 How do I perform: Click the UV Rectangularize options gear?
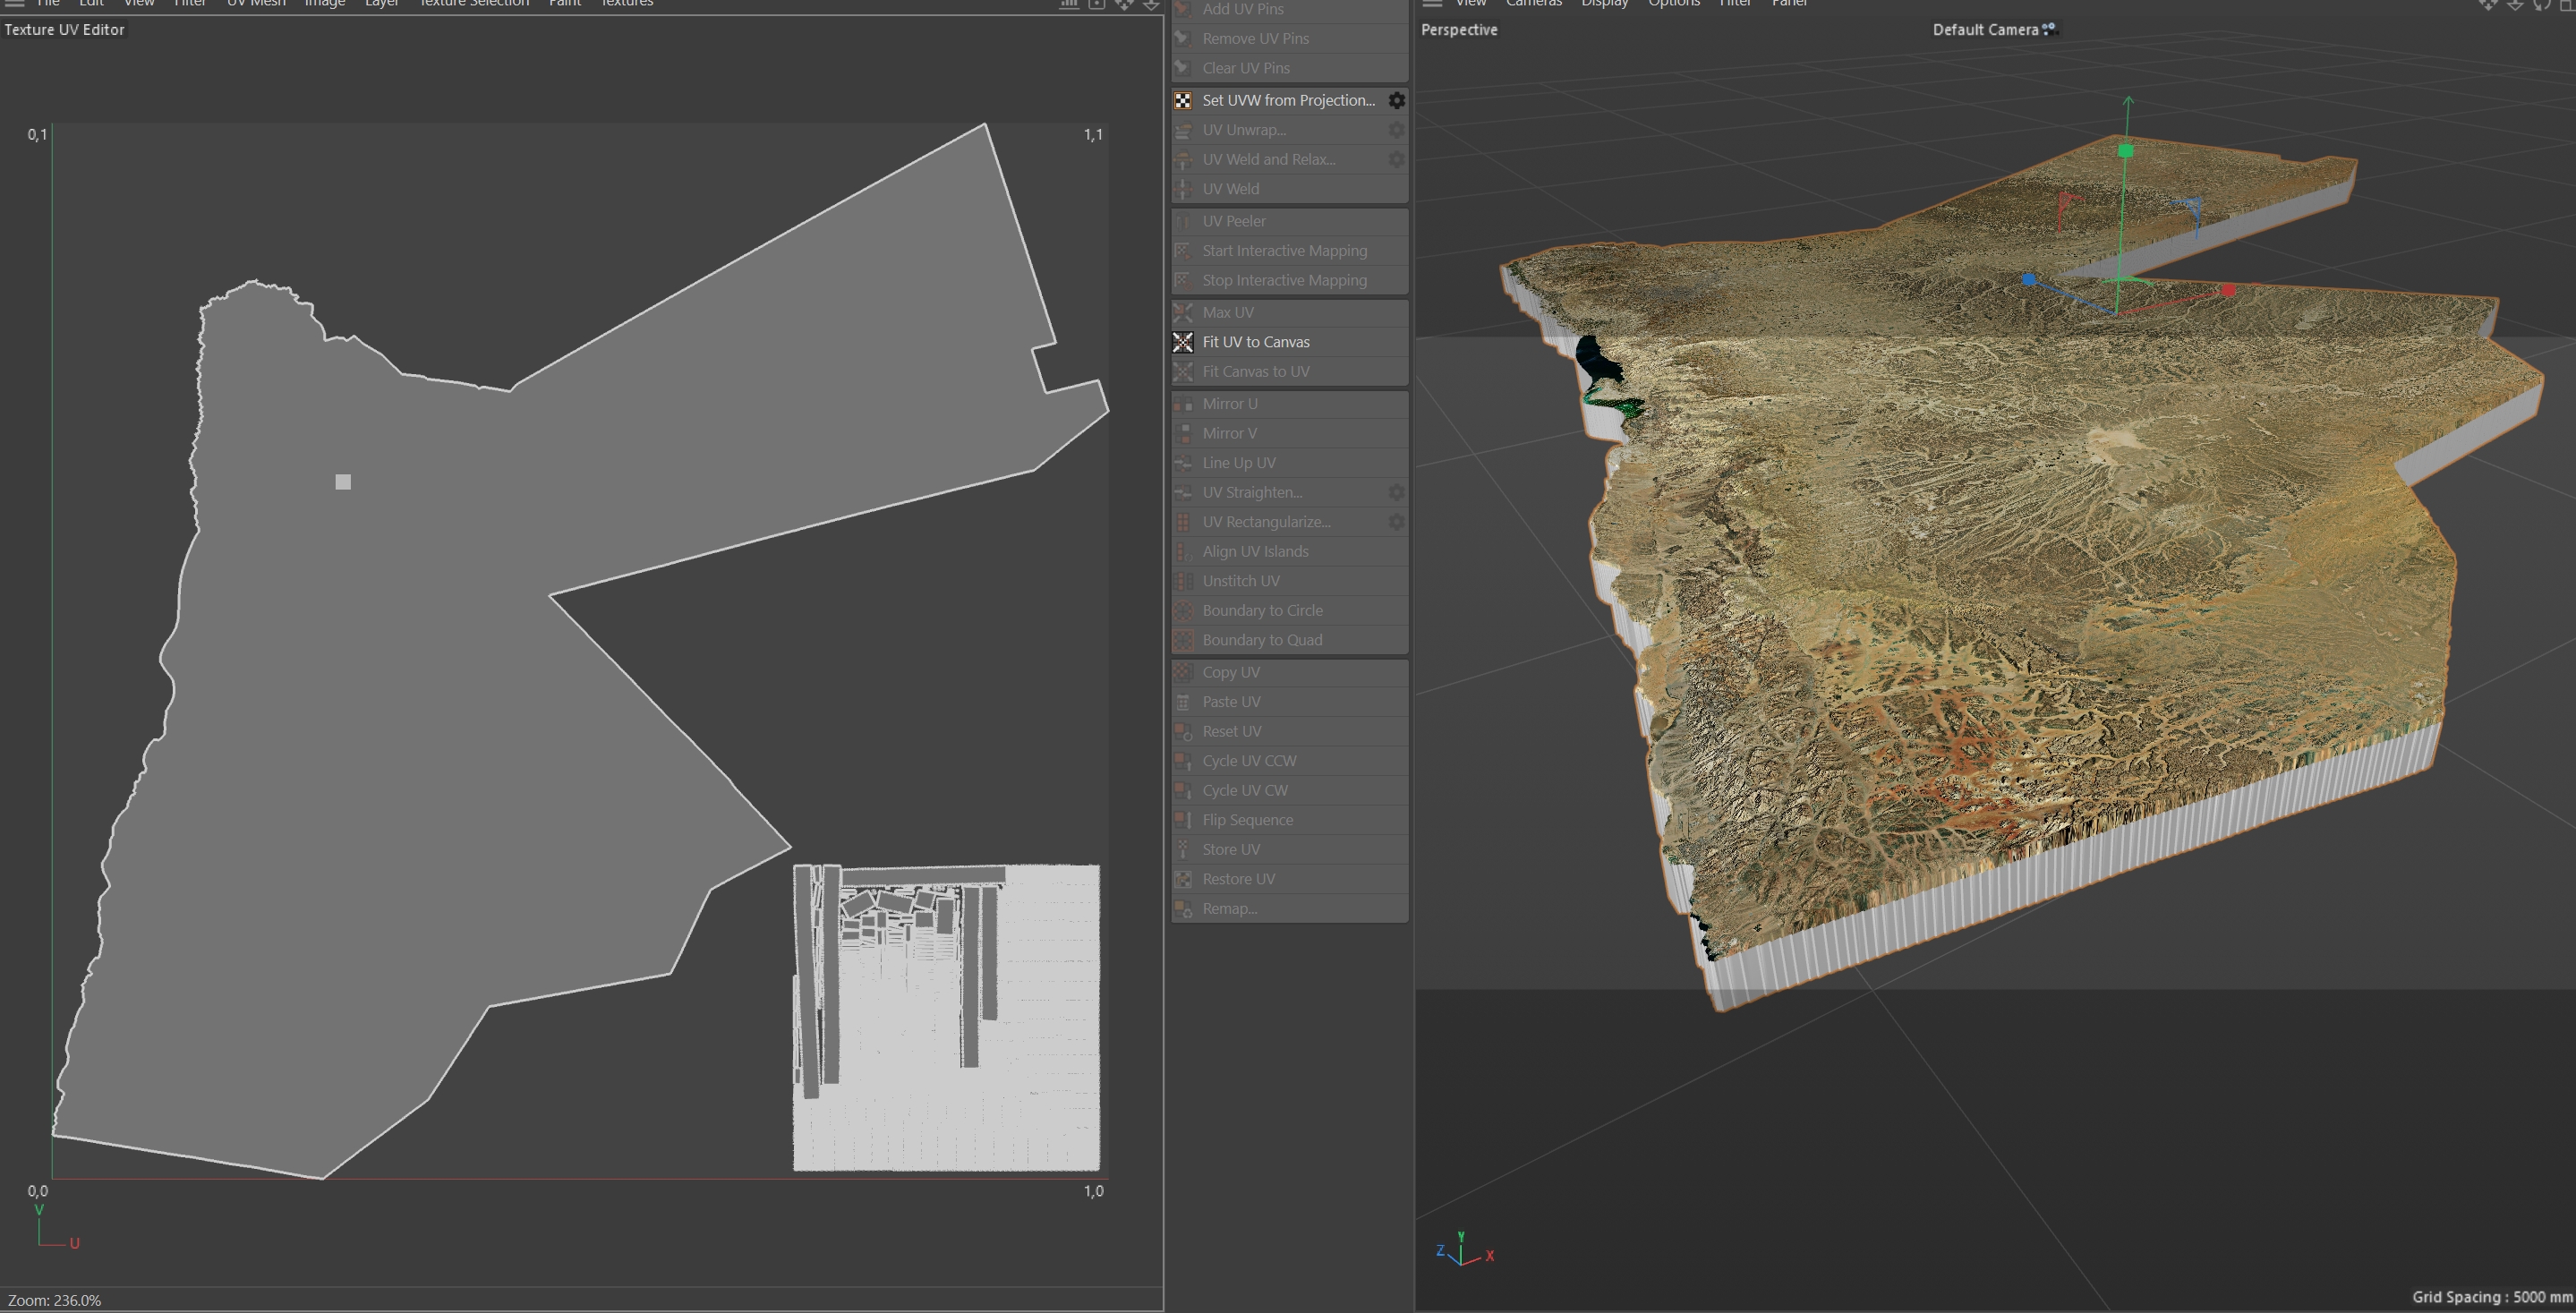1396,522
